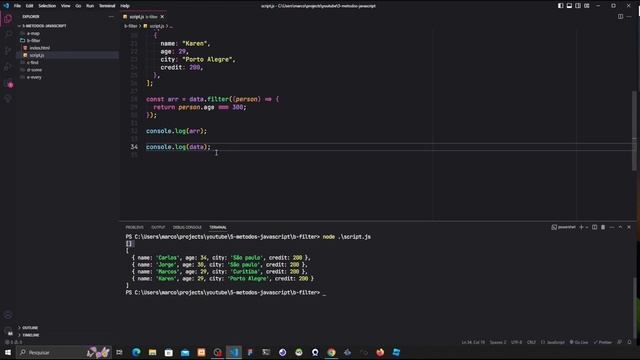Viewport: 640px width, 360px height.
Task: Open the Explorer view in activity bar
Action: 8,19
